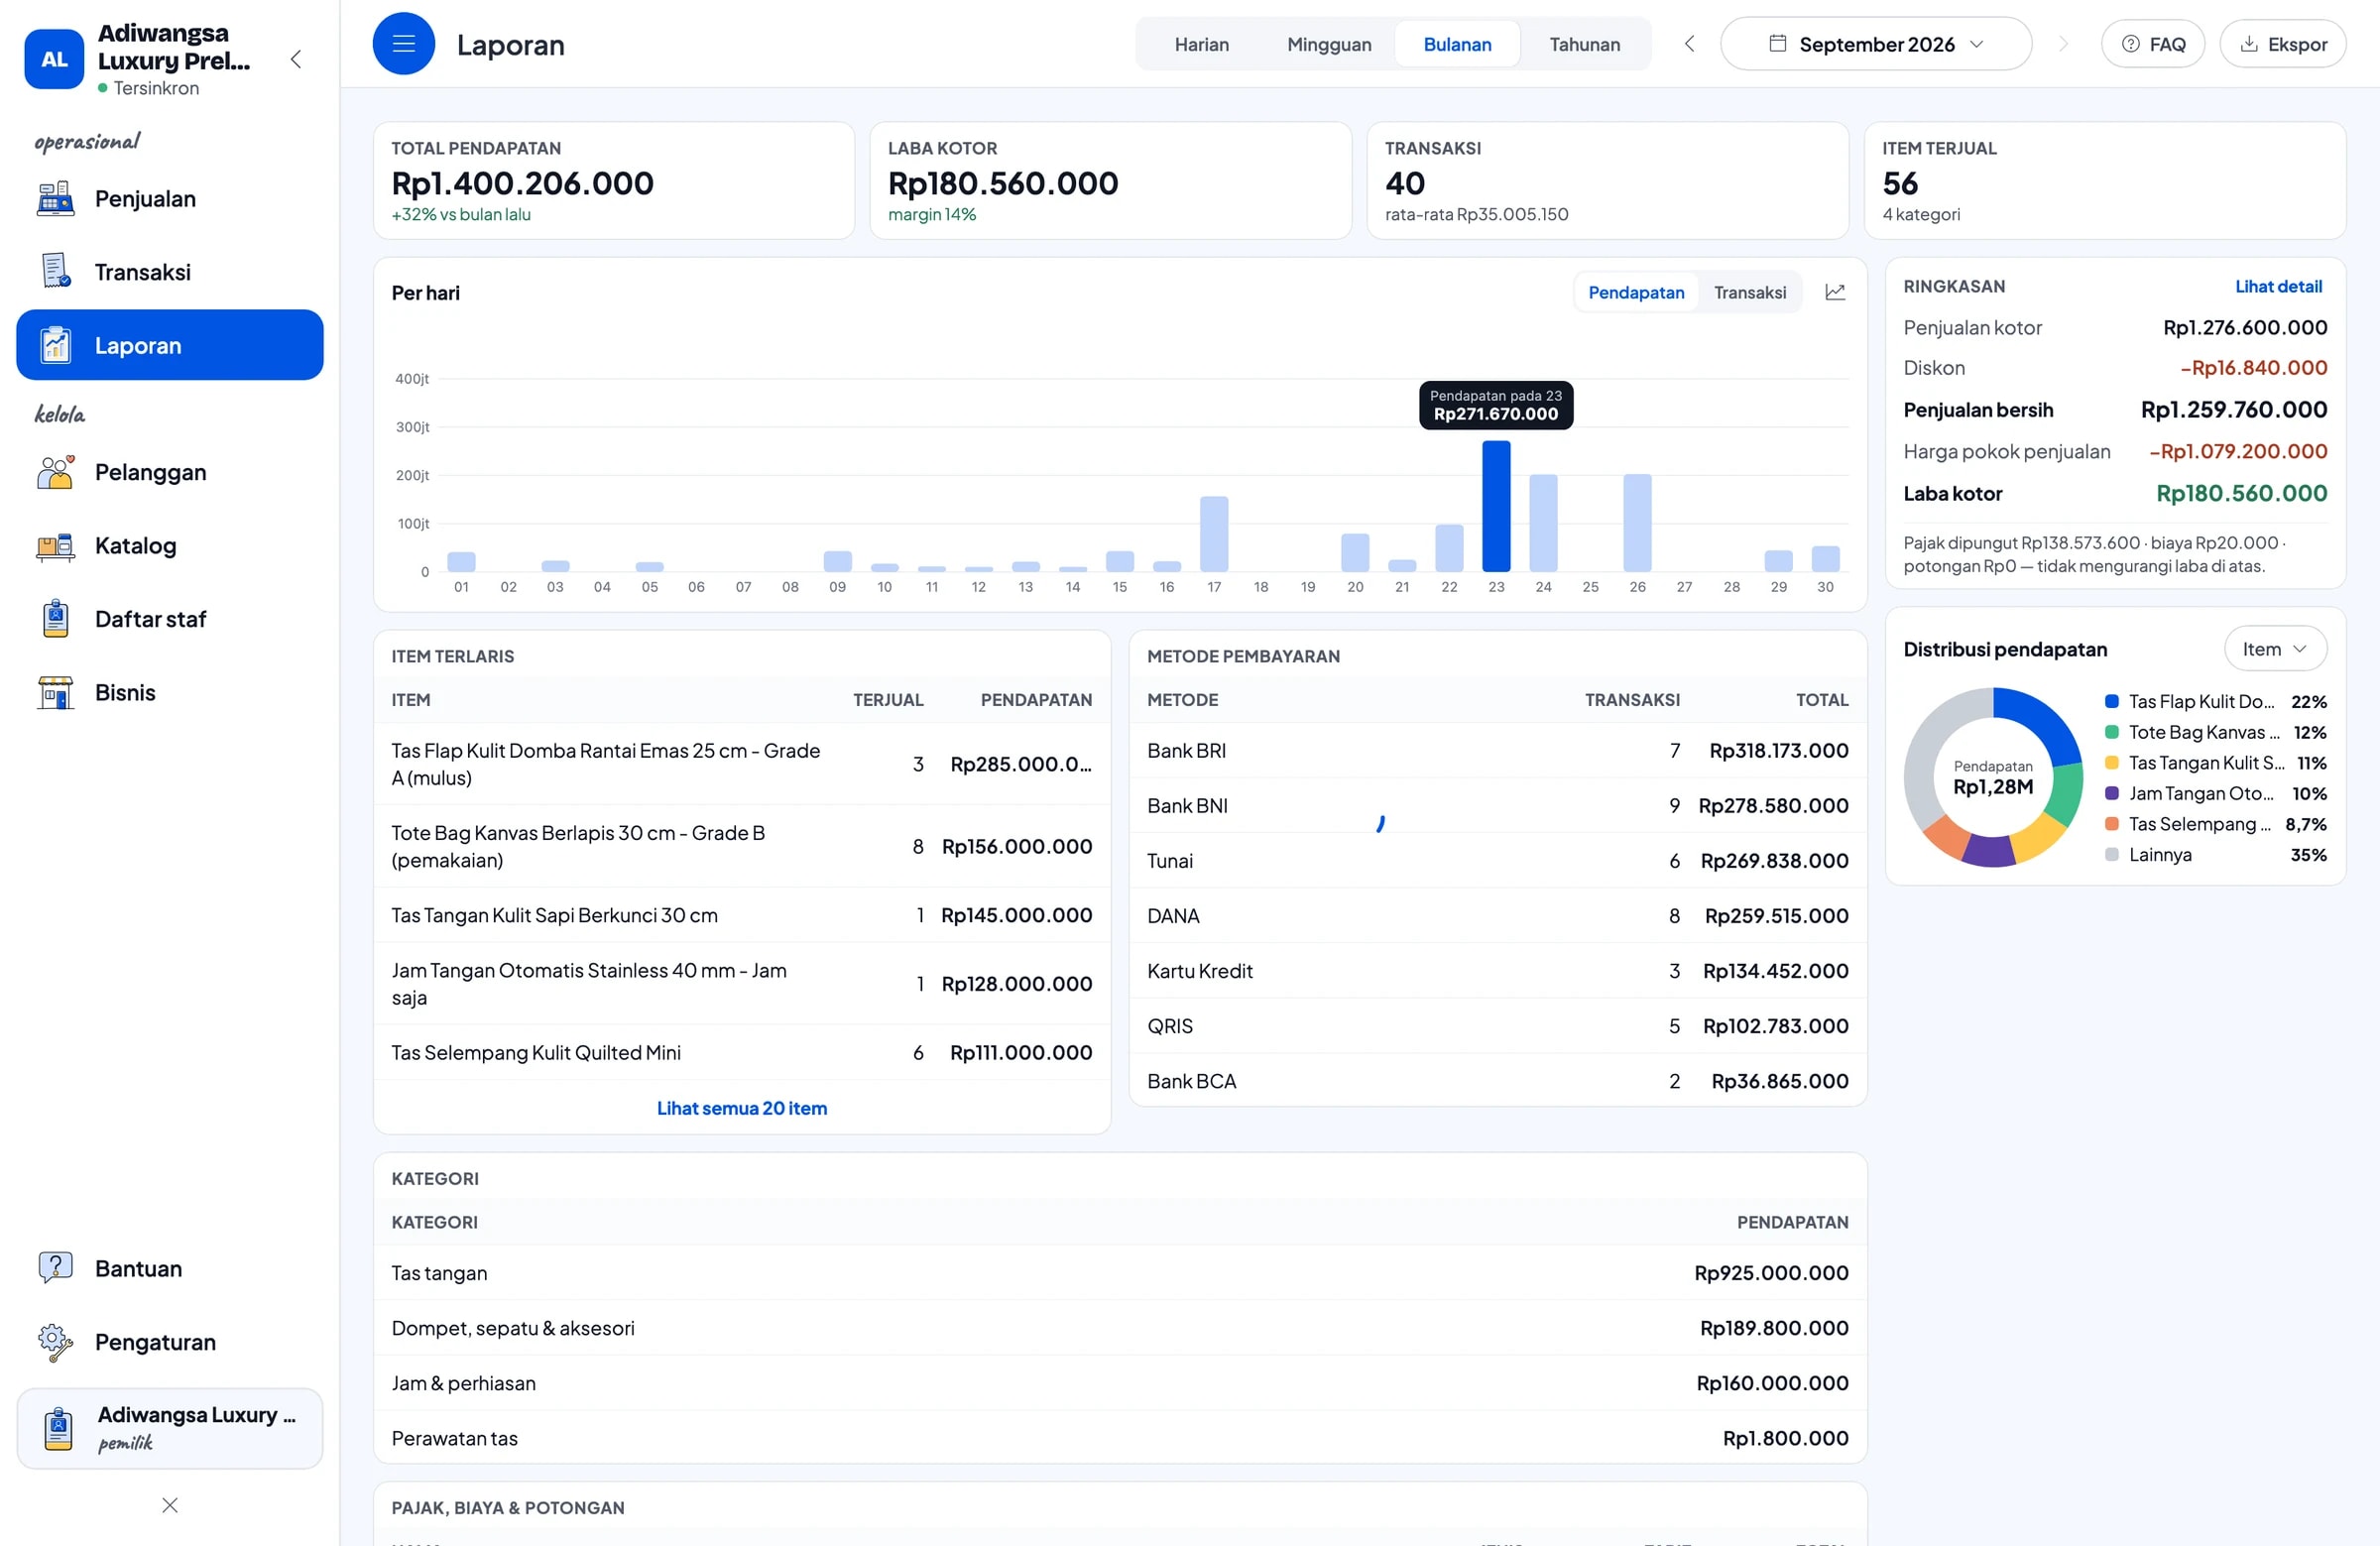Open Pengaturan gear icon
Viewport: 2380px width, 1546px height.
tap(56, 1342)
